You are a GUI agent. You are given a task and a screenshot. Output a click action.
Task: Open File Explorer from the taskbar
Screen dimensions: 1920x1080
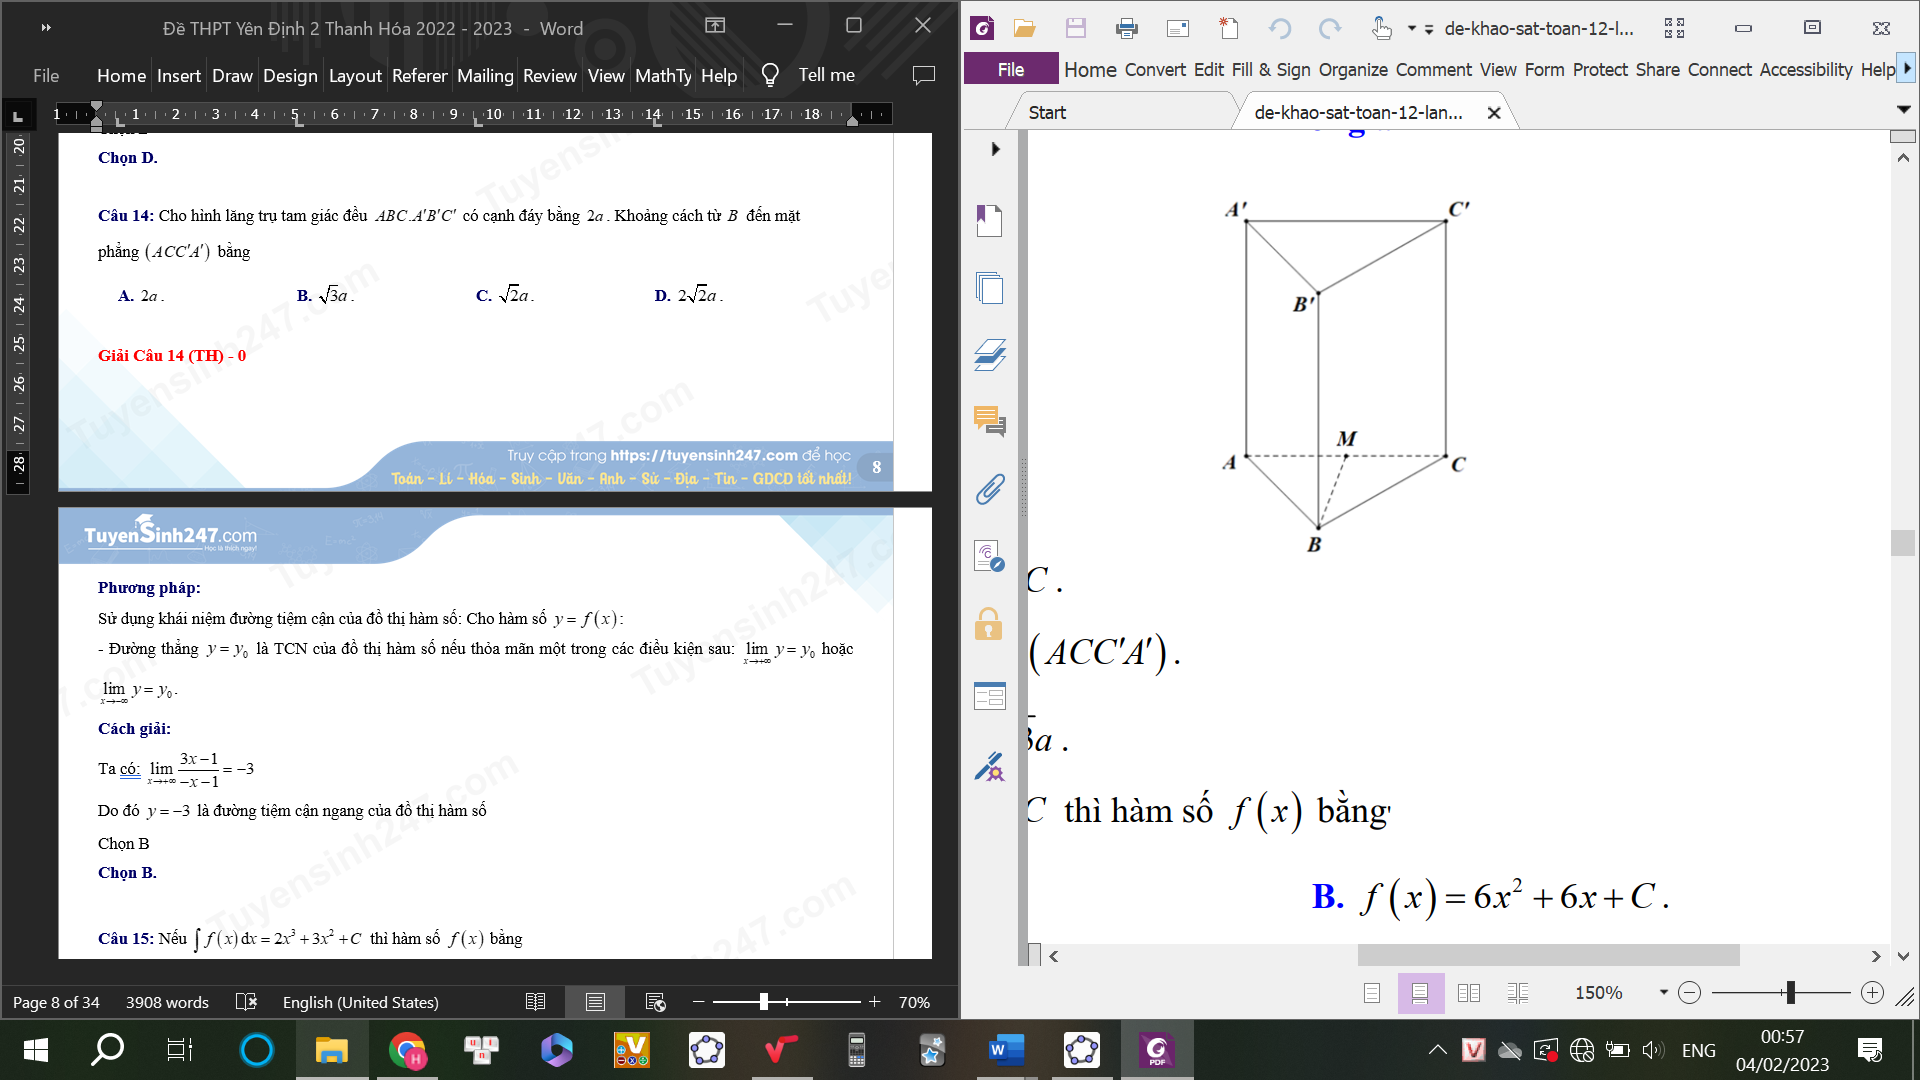pos(331,1050)
